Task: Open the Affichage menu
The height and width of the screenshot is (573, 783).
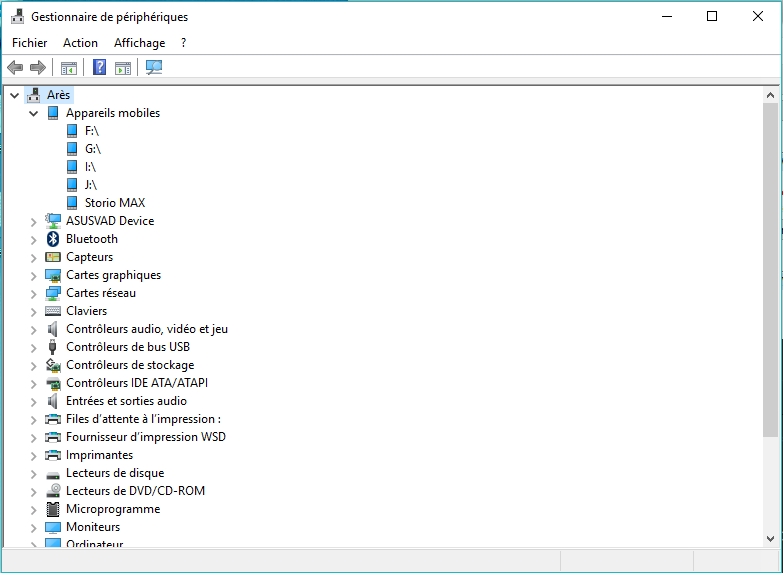Action: pos(139,43)
